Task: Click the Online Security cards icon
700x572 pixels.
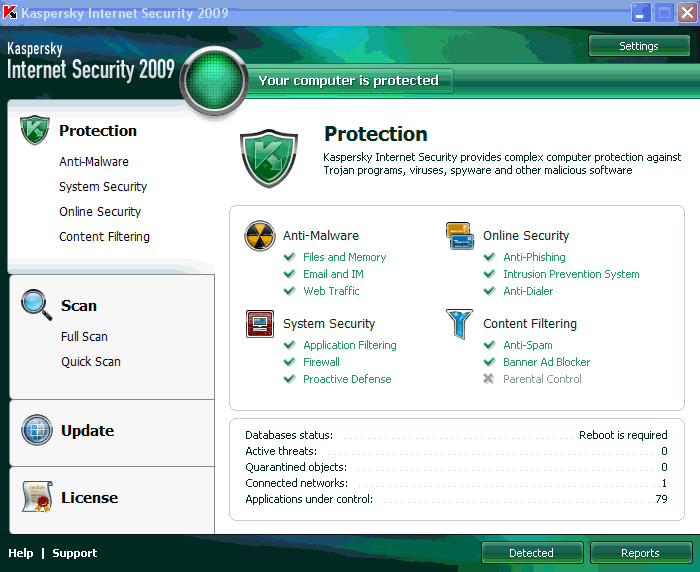Action: click(x=459, y=235)
